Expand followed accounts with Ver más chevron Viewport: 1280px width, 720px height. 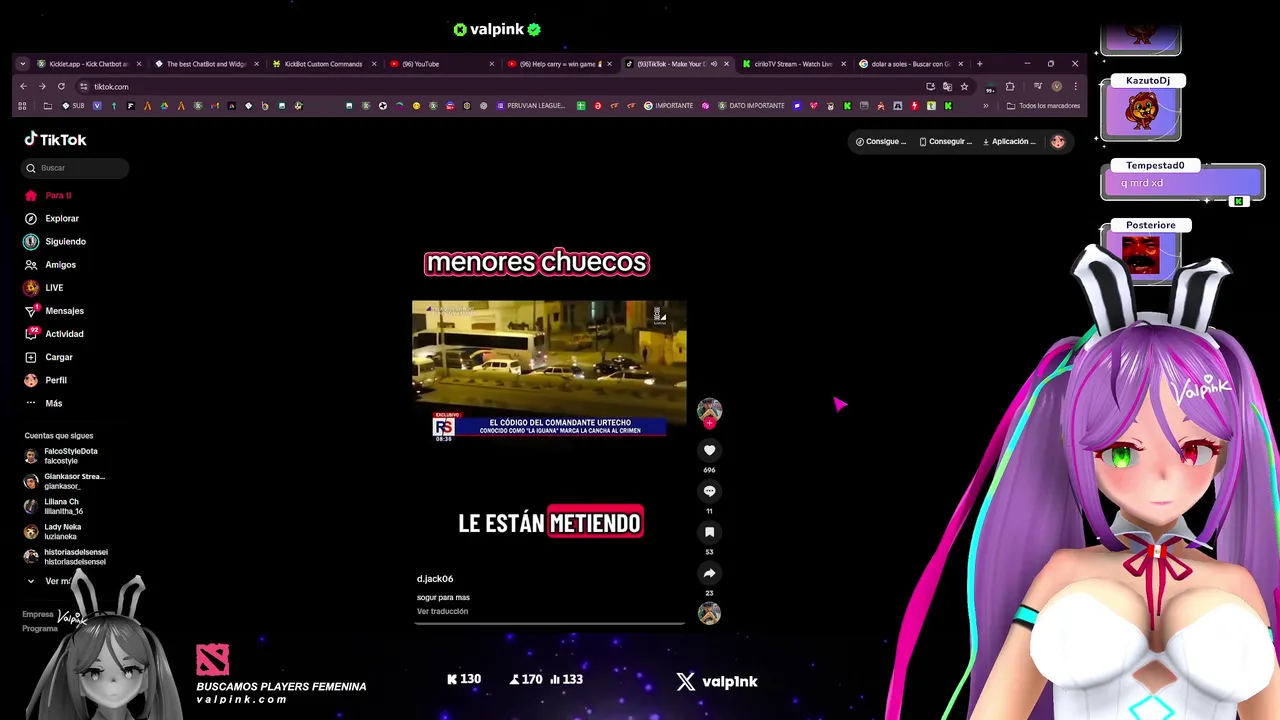tap(31, 581)
